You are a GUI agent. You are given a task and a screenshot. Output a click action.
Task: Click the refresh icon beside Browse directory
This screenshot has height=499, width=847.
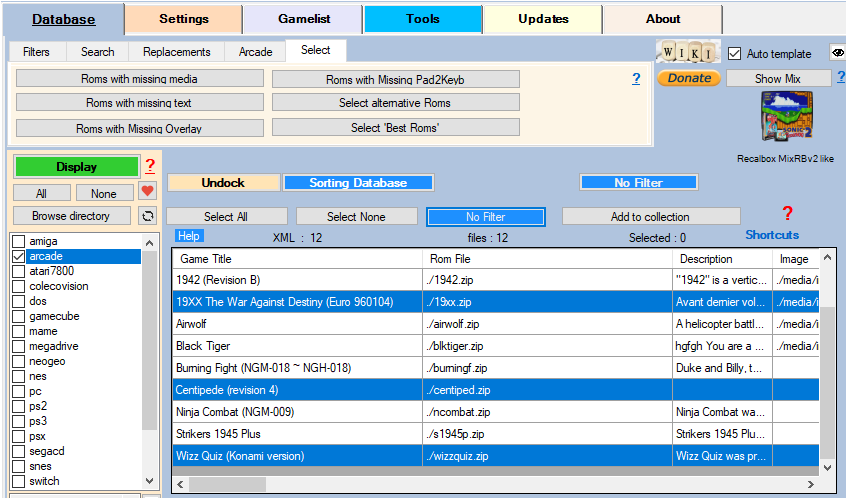[148, 216]
